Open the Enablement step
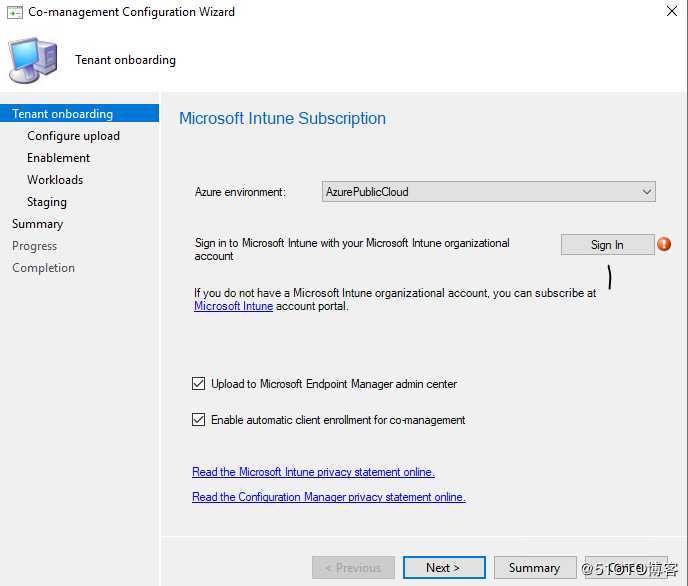 (58, 158)
